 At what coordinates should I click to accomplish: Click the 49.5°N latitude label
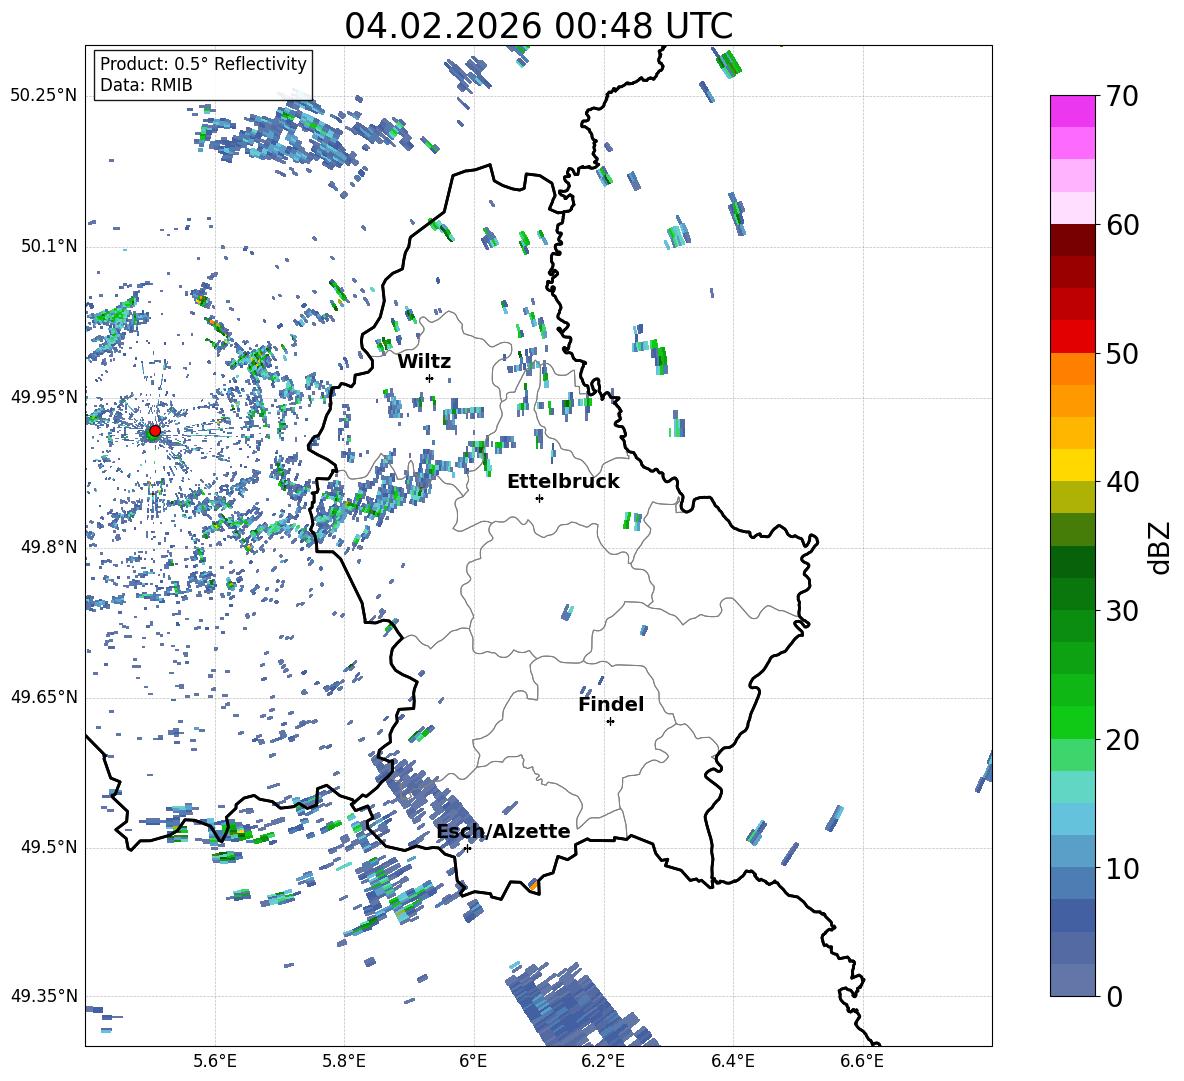point(49,847)
